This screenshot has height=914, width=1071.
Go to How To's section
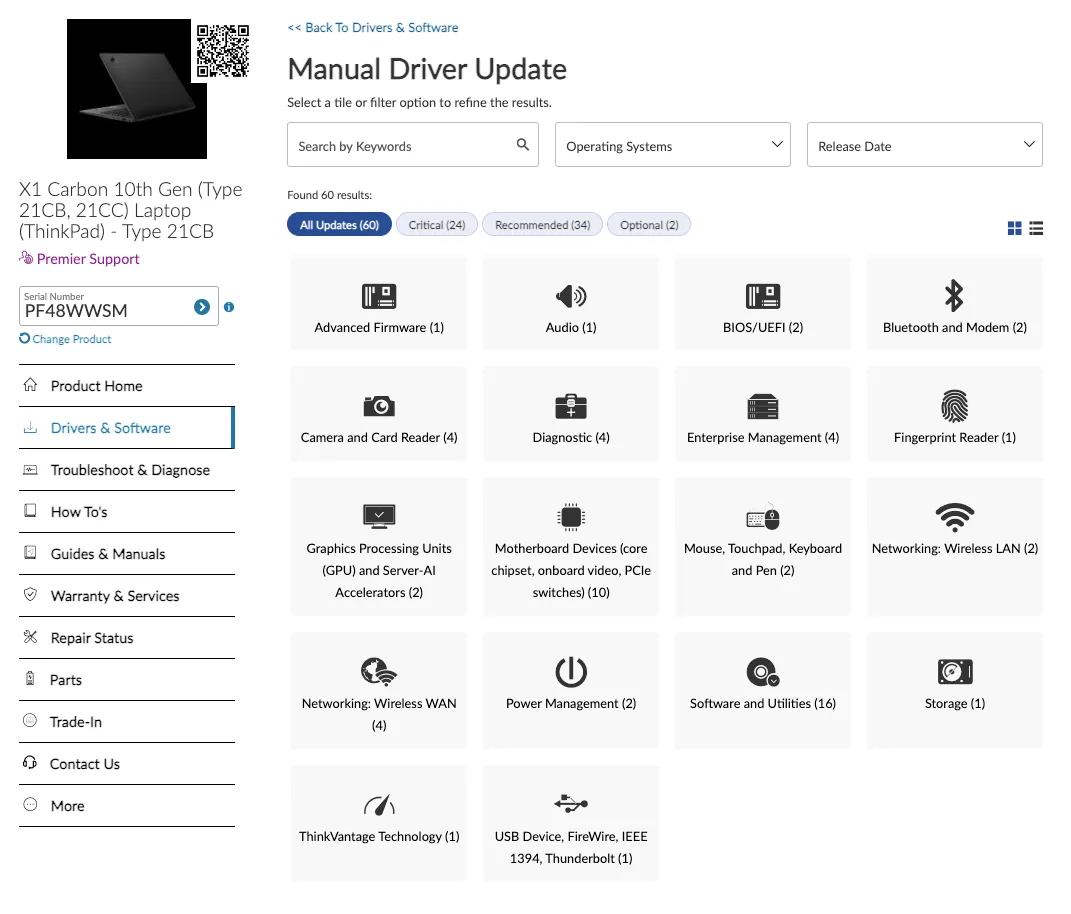tap(126, 512)
